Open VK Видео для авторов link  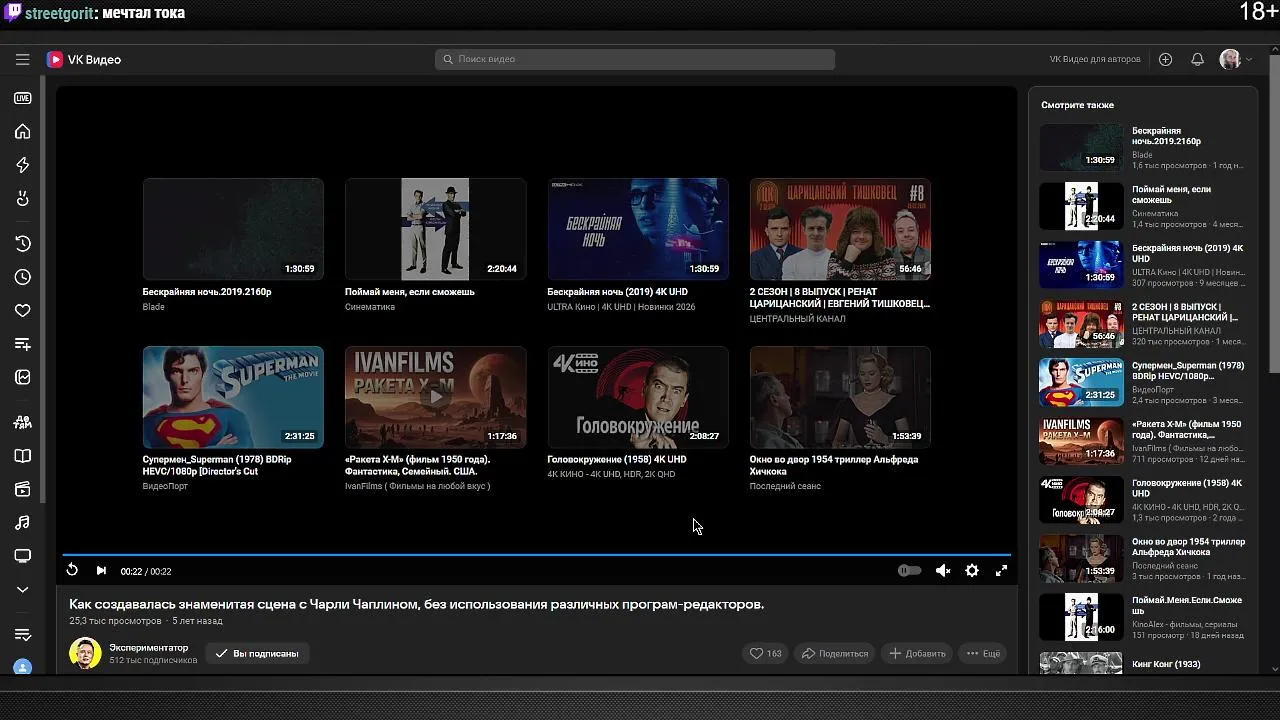[1095, 59]
